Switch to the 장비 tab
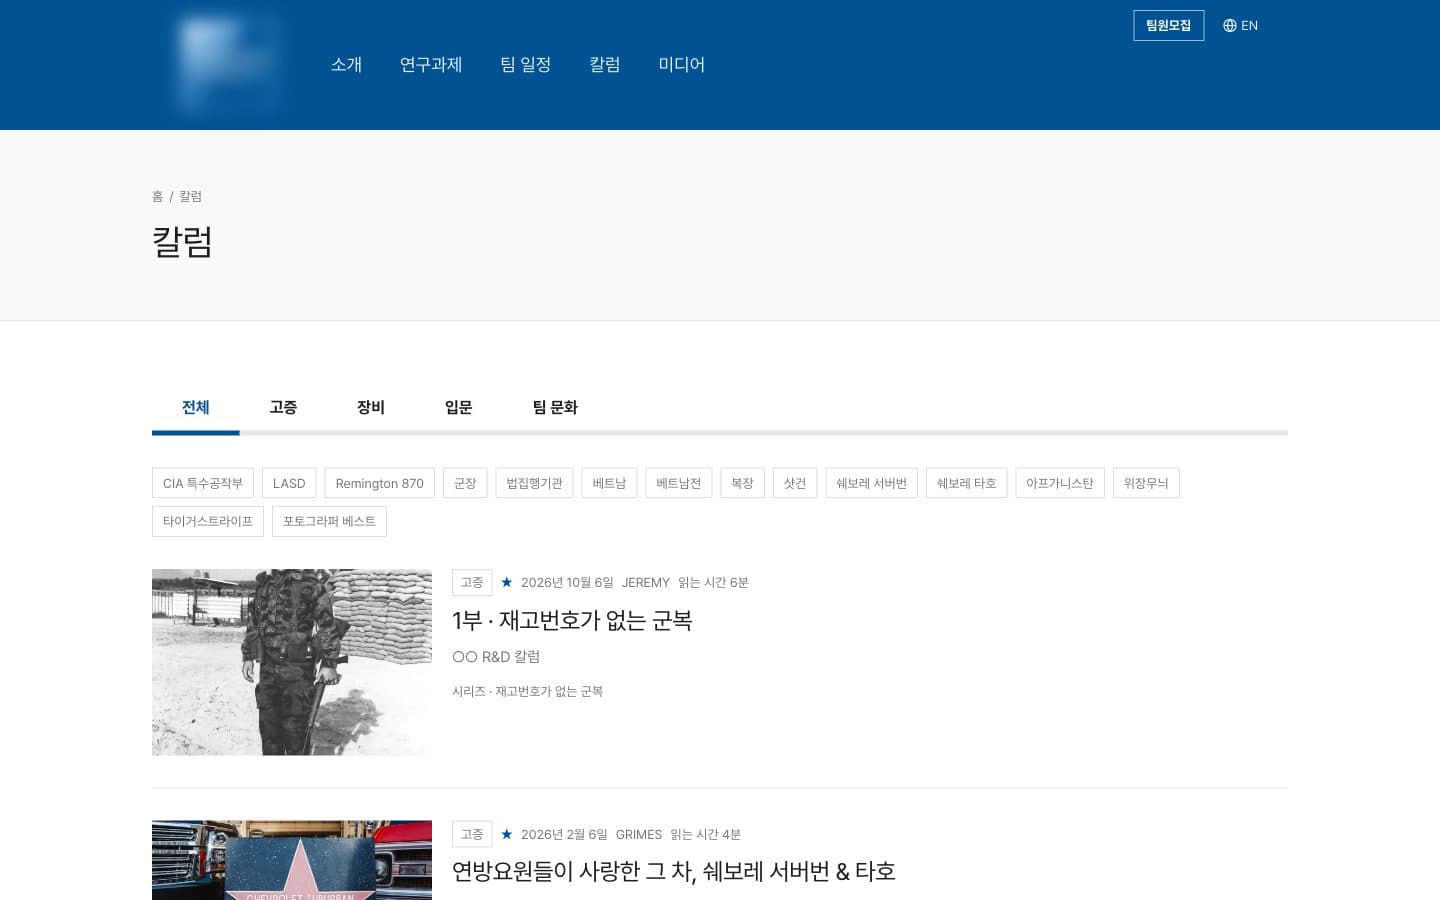Image resolution: width=1440 pixels, height=900 pixels. [x=371, y=408]
